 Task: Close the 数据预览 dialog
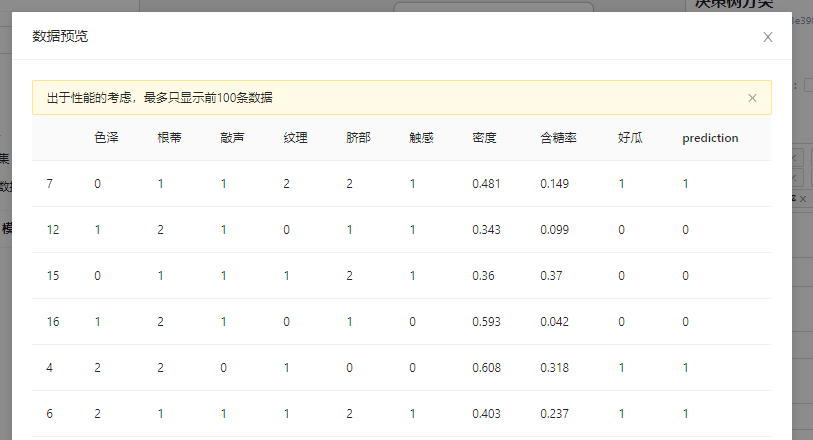coord(768,37)
